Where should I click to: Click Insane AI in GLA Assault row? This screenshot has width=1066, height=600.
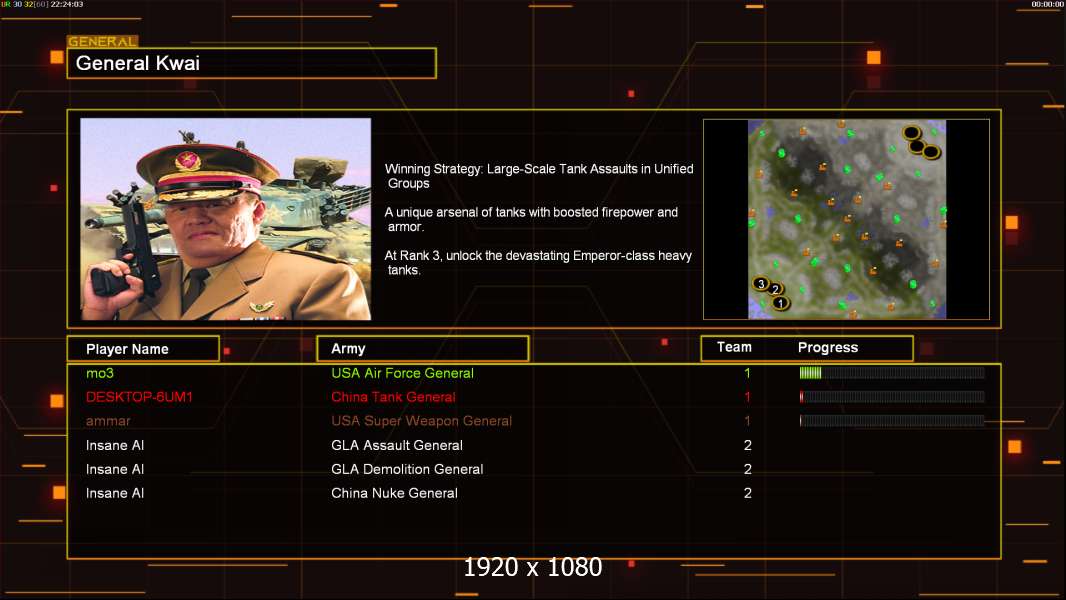[x=115, y=445]
